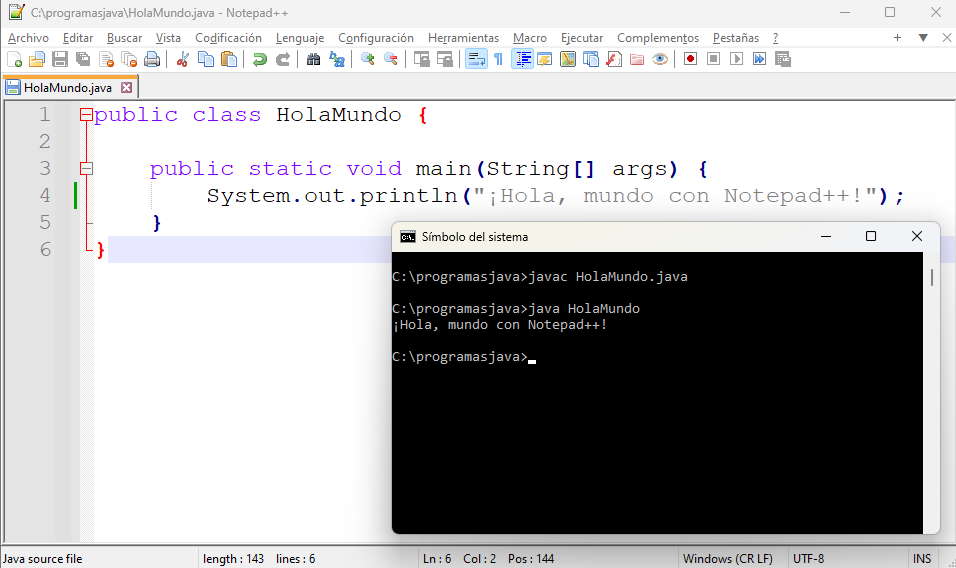Click the Save All icon

[x=83, y=59]
